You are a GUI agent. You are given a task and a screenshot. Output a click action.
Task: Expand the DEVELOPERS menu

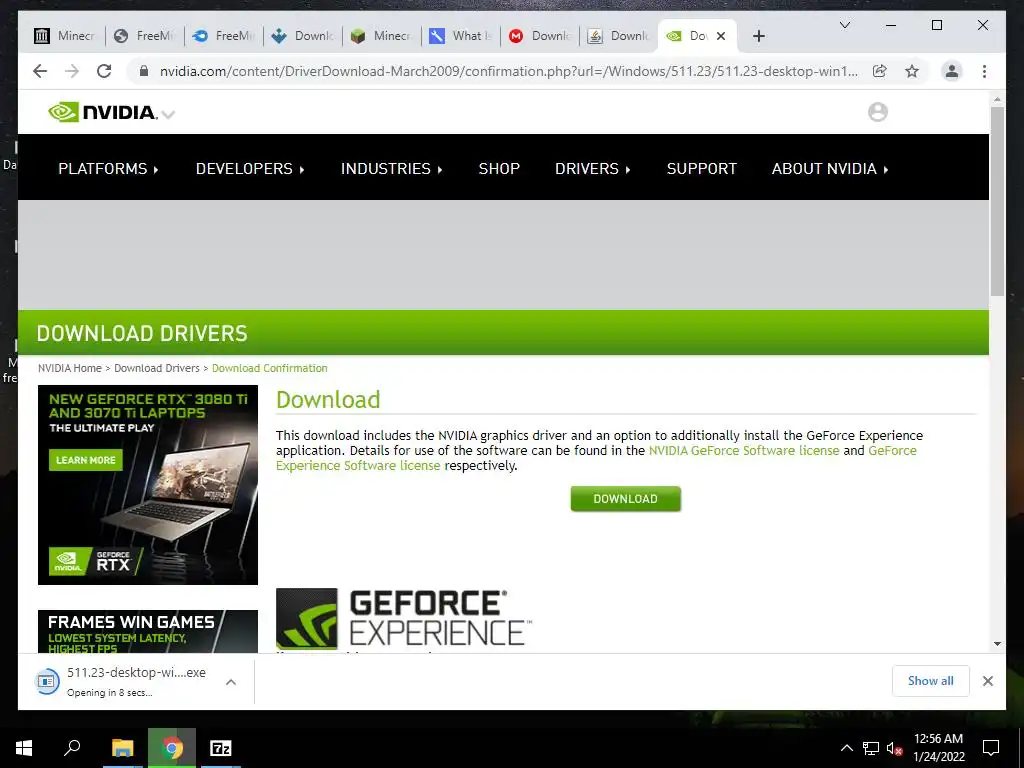tap(250, 168)
